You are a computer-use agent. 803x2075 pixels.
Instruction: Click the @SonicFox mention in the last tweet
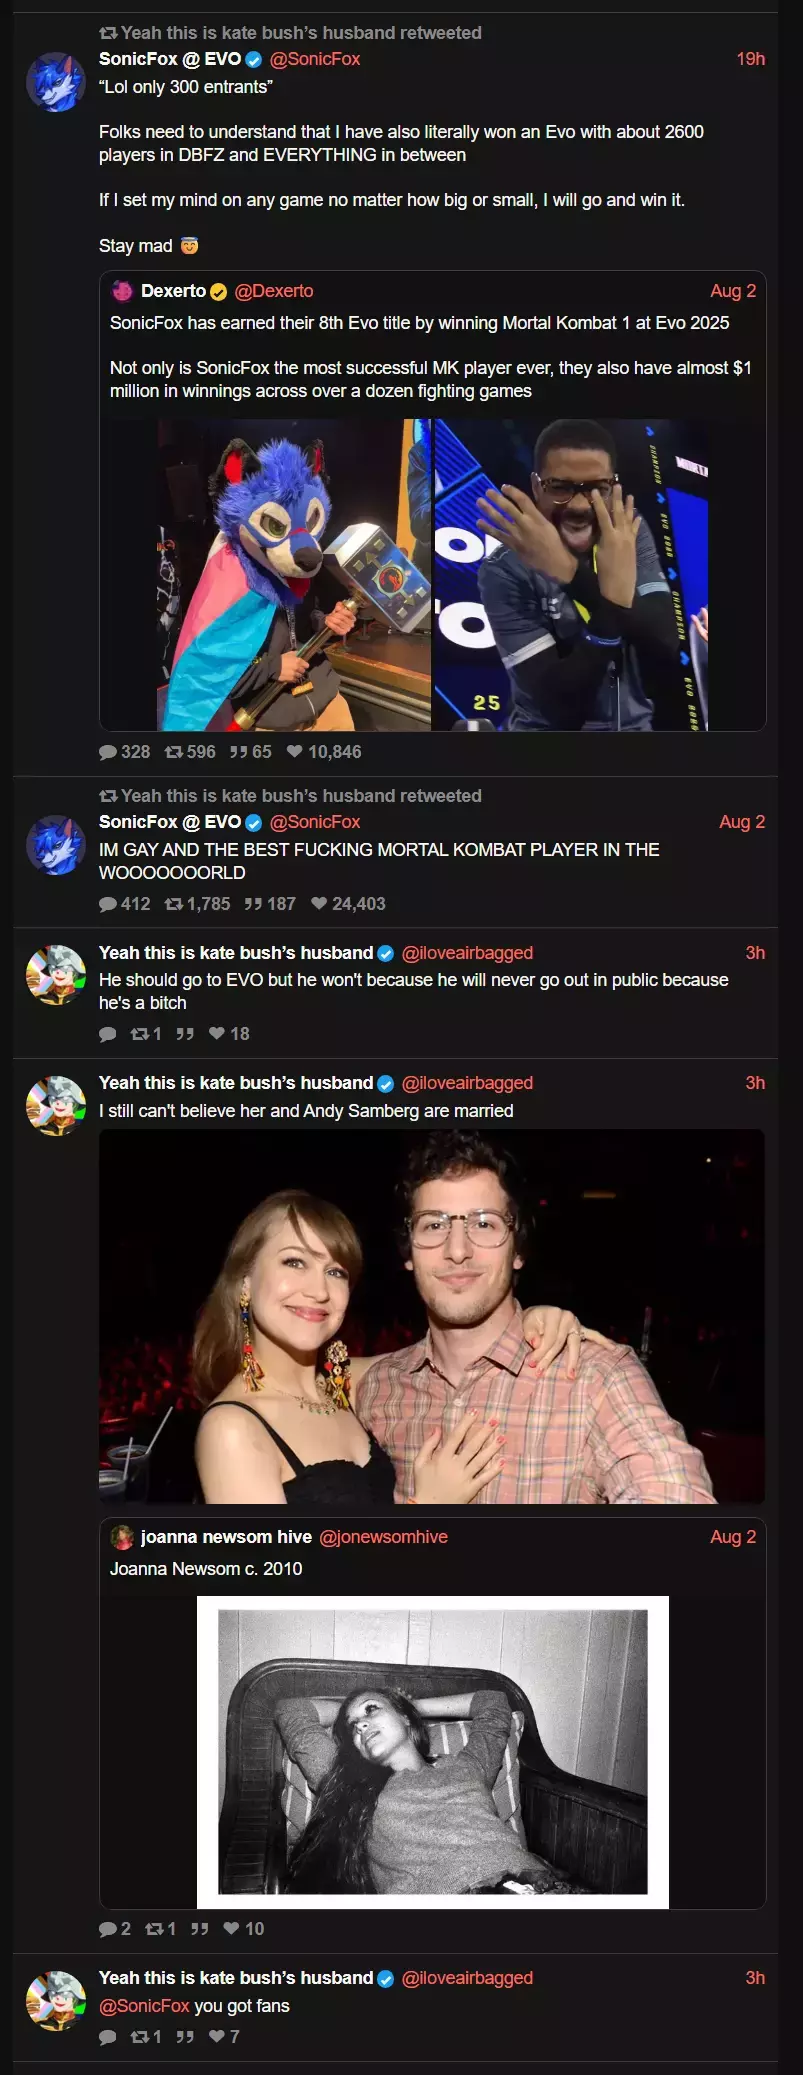point(144,2006)
